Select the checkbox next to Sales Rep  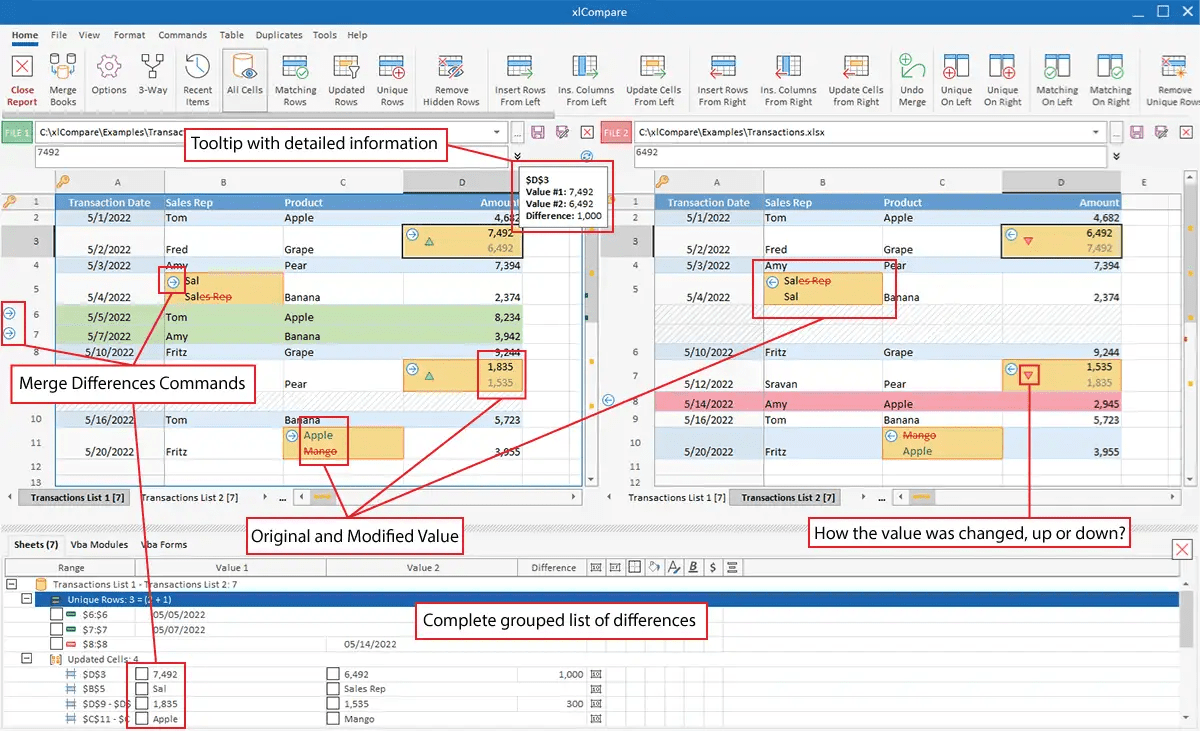tap(332, 688)
